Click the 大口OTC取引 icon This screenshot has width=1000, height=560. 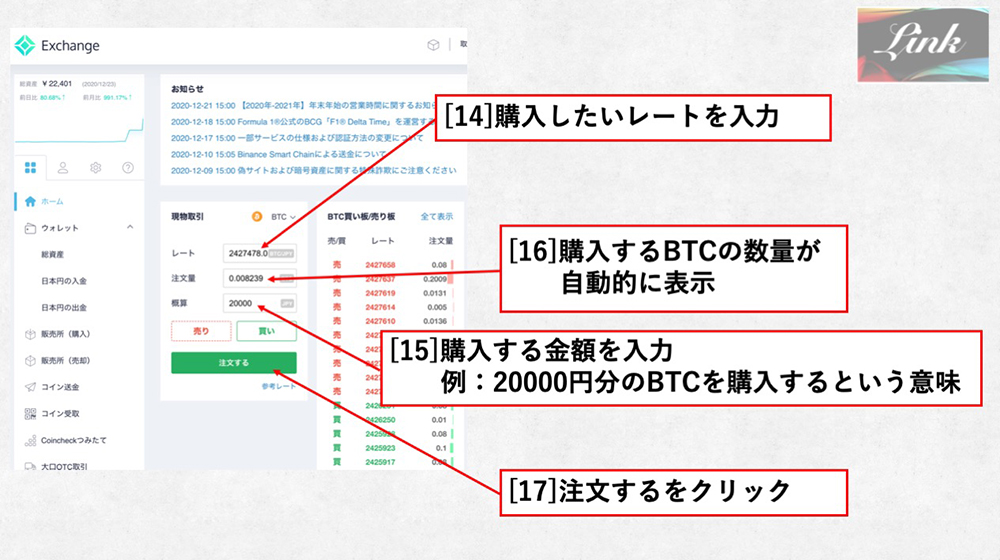click(x=30, y=467)
